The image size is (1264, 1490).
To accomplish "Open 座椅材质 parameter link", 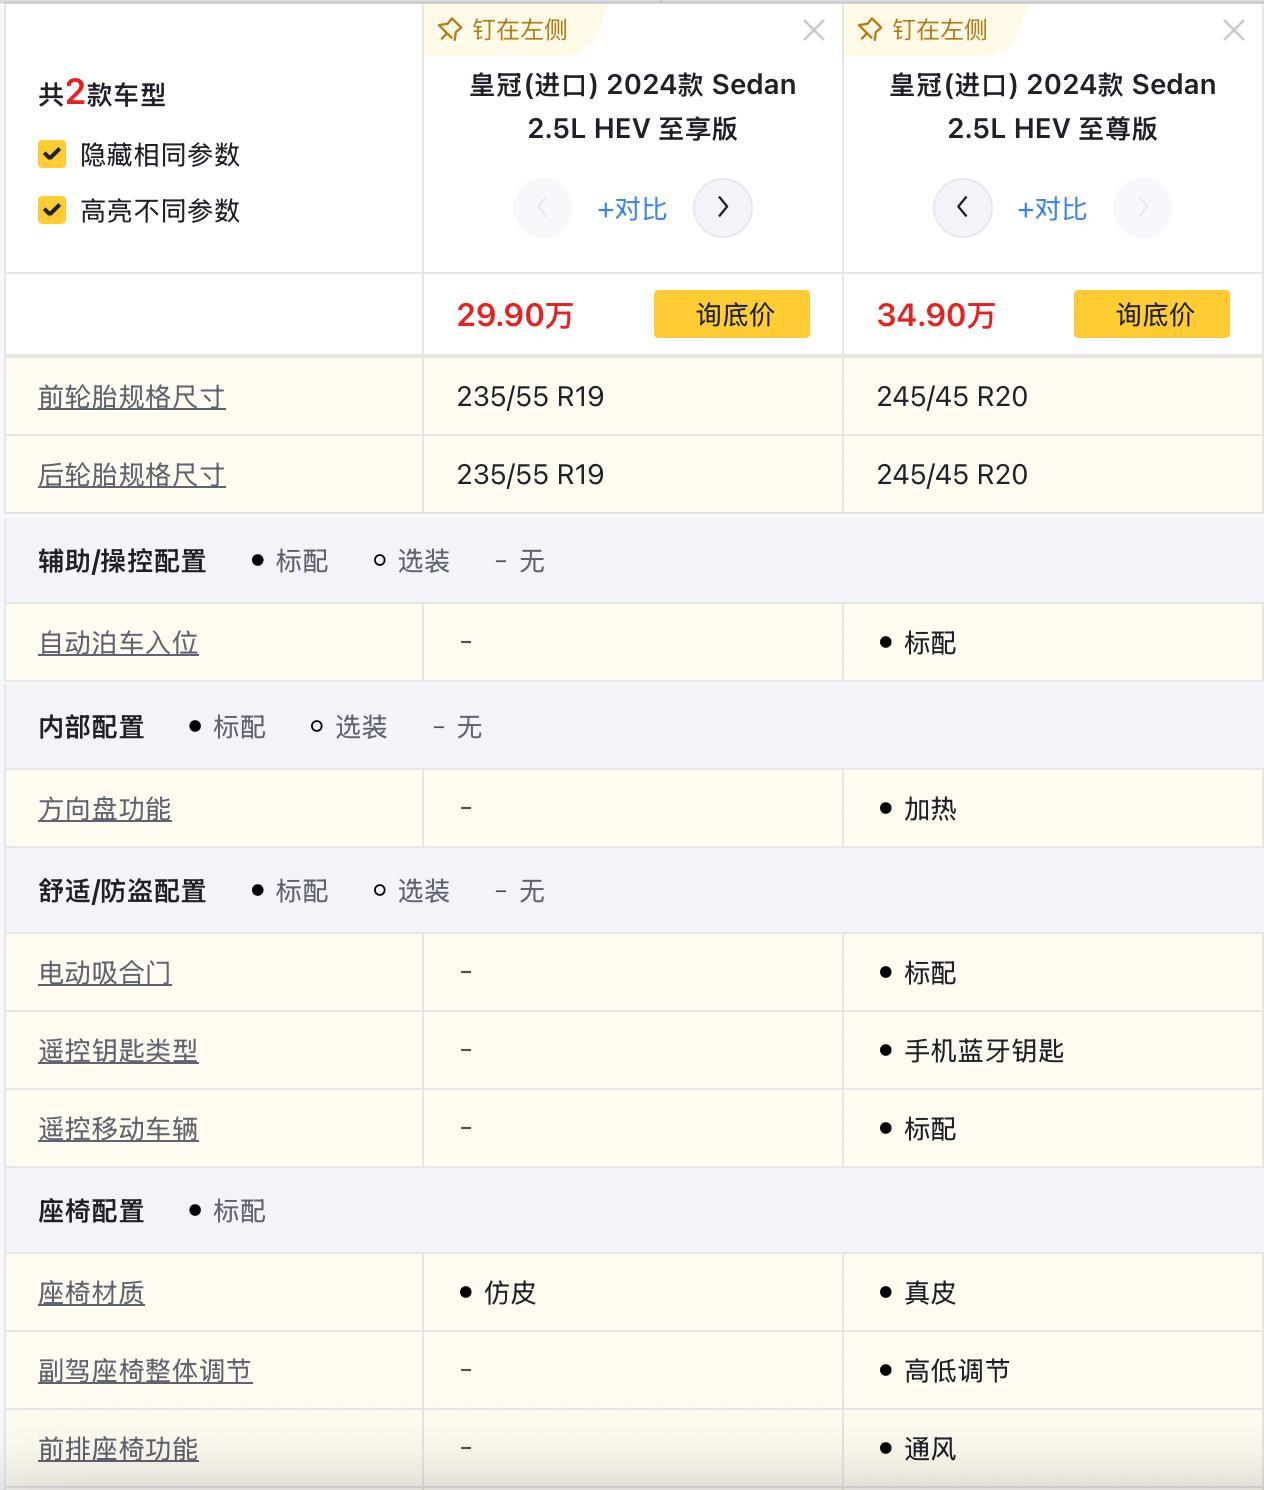I will click(x=92, y=1293).
